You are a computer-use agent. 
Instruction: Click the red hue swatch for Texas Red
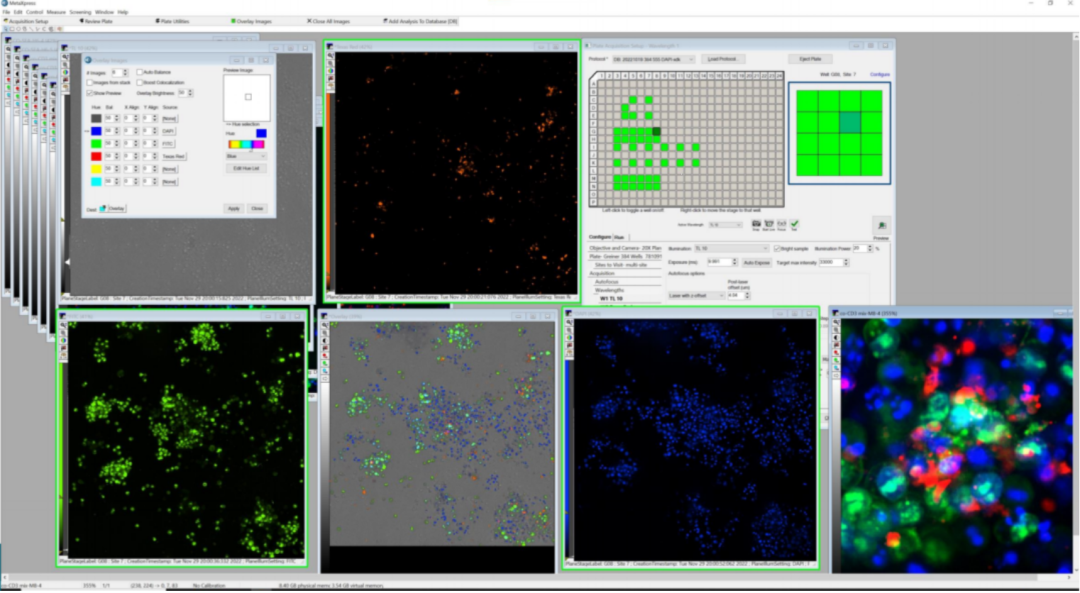pyautogui.click(x=96, y=156)
